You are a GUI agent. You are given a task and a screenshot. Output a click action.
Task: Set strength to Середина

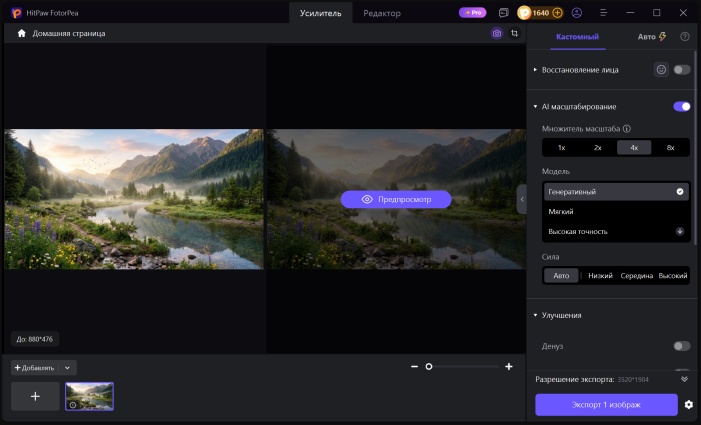coord(637,276)
